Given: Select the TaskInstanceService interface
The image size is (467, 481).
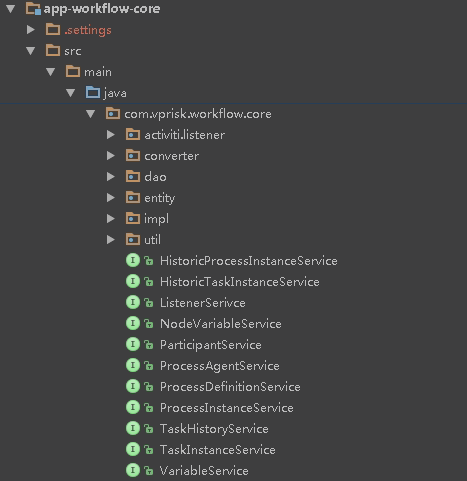Looking at the screenshot, I should click(218, 450).
